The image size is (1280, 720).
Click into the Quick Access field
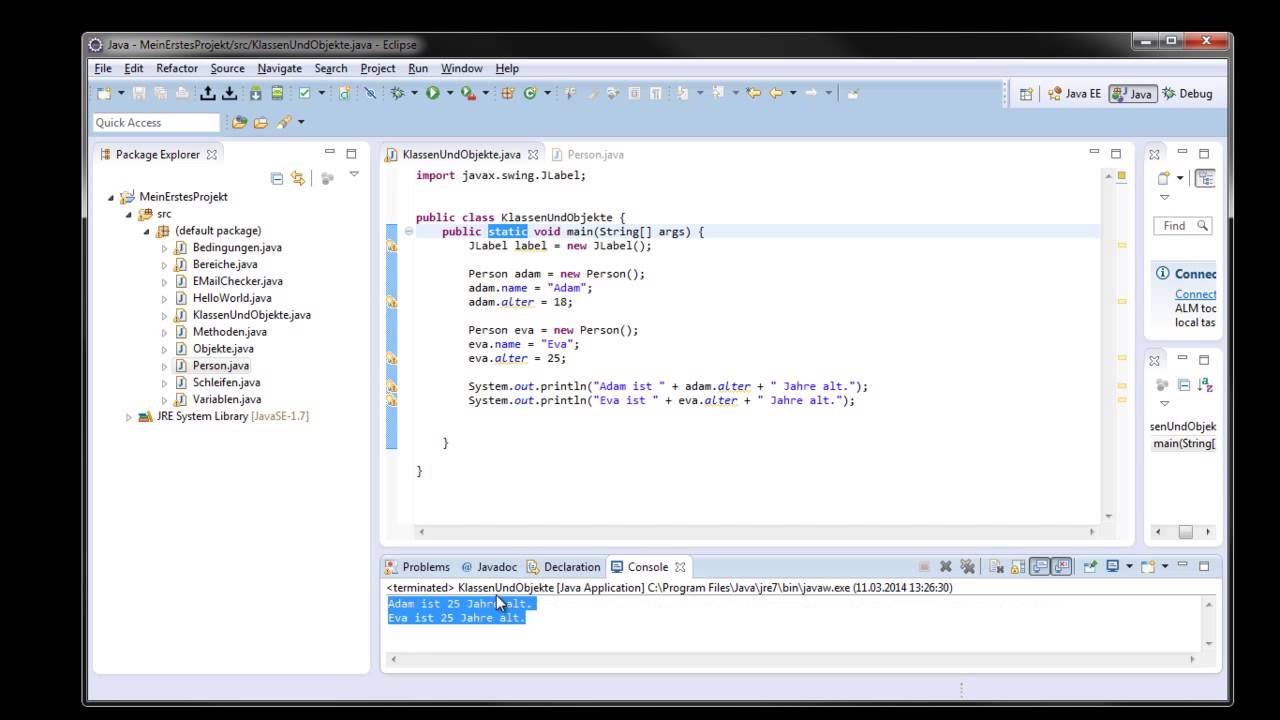(156, 122)
